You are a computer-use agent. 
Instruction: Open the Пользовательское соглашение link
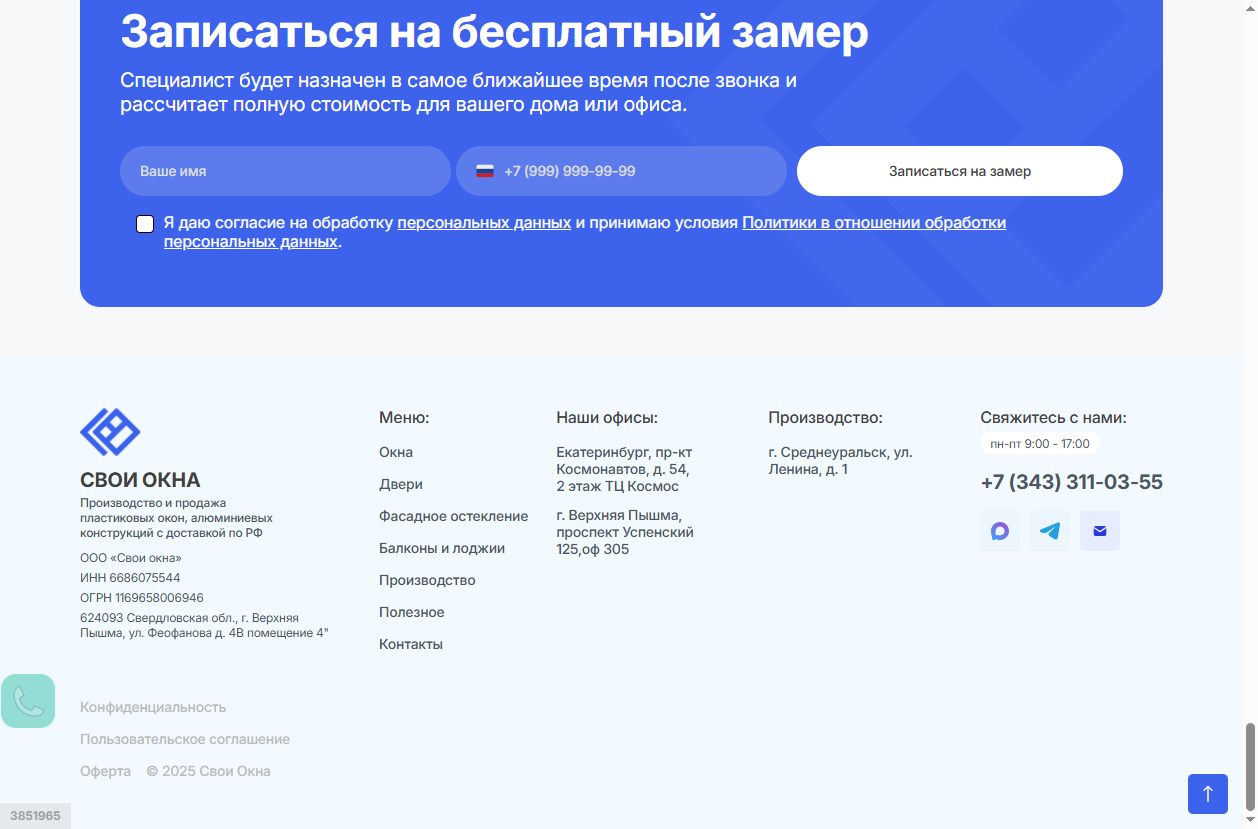point(185,739)
